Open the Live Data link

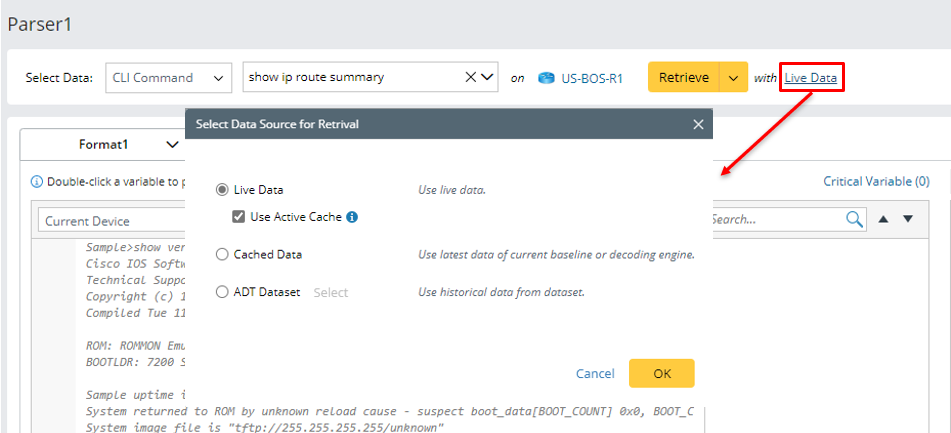(x=811, y=77)
